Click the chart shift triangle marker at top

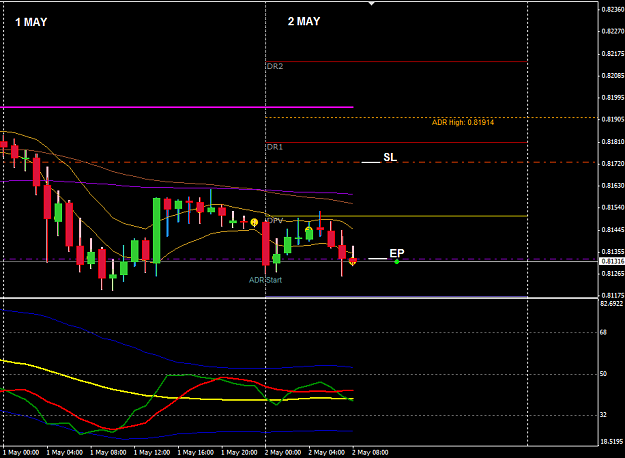371,4
